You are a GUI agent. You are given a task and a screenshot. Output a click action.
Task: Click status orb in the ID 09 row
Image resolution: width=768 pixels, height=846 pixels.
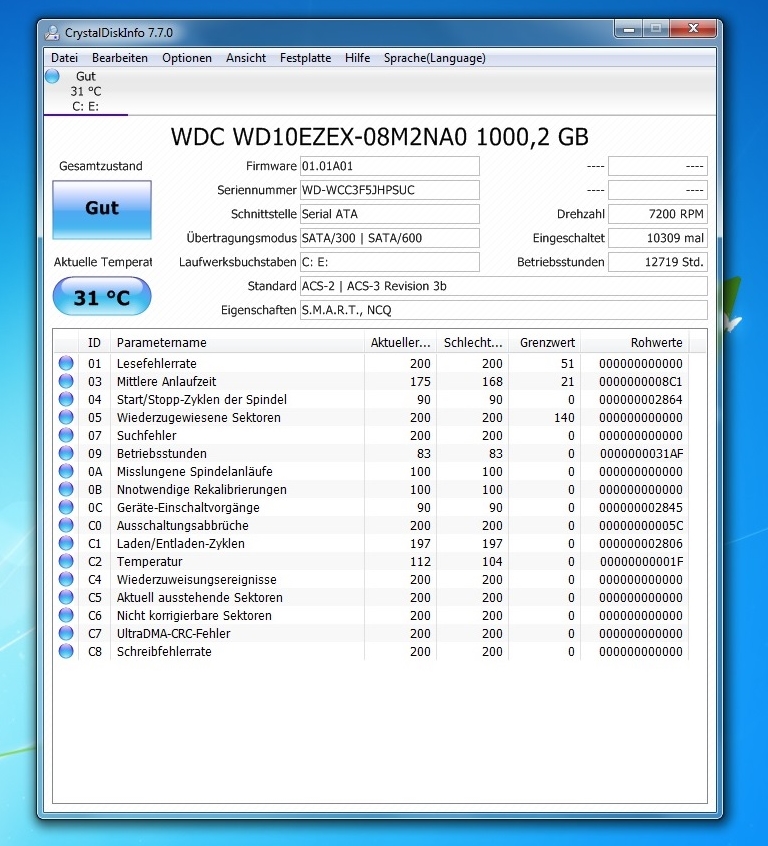pyautogui.click(x=66, y=453)
